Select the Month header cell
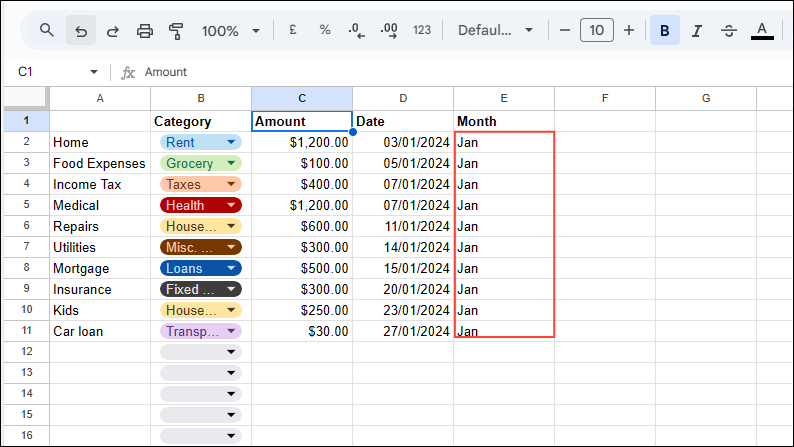The height and width of the screenshot is (447, 794). 504,121
